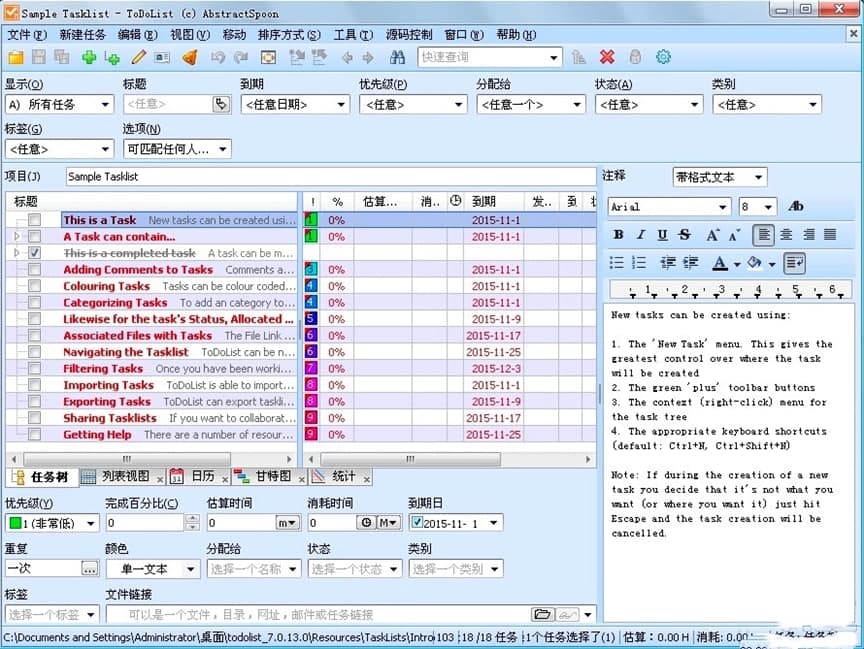Open preferences with the blue gear icon
The width and height of the screenshot is (864, 649).
tap(663, 58)
